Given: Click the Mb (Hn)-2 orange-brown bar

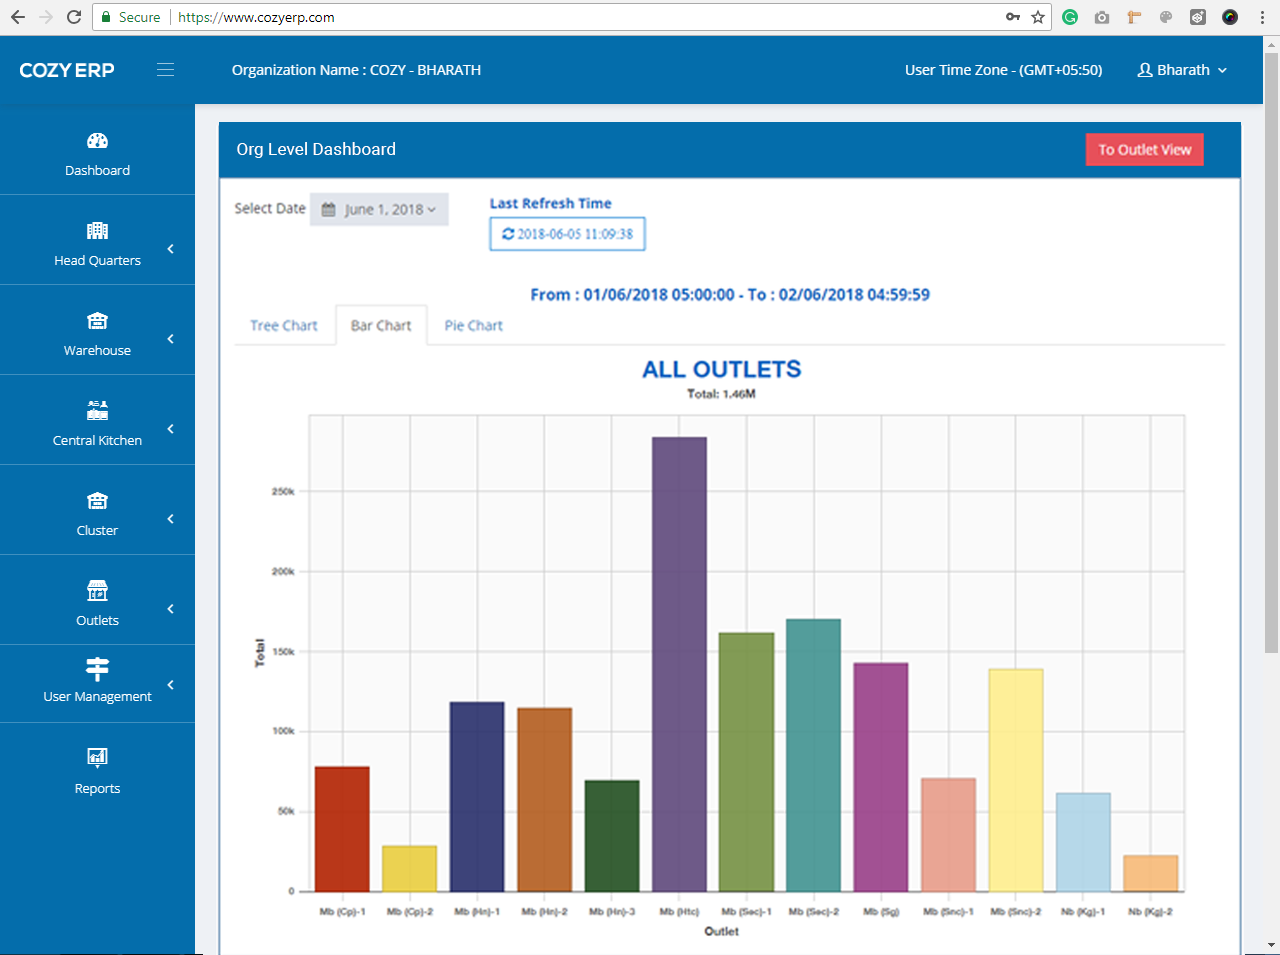Looking at the screenshot, I should click(545, 800).
